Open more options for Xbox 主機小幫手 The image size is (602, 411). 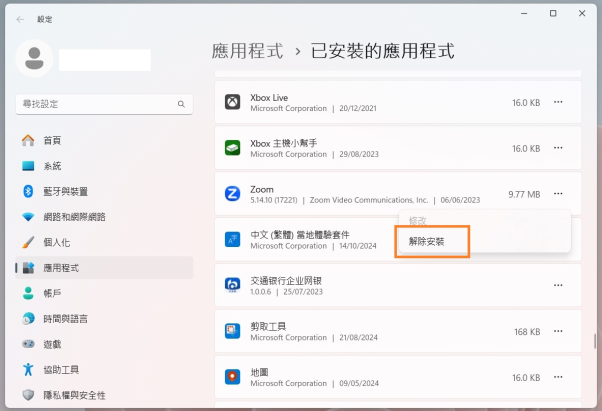558,148
